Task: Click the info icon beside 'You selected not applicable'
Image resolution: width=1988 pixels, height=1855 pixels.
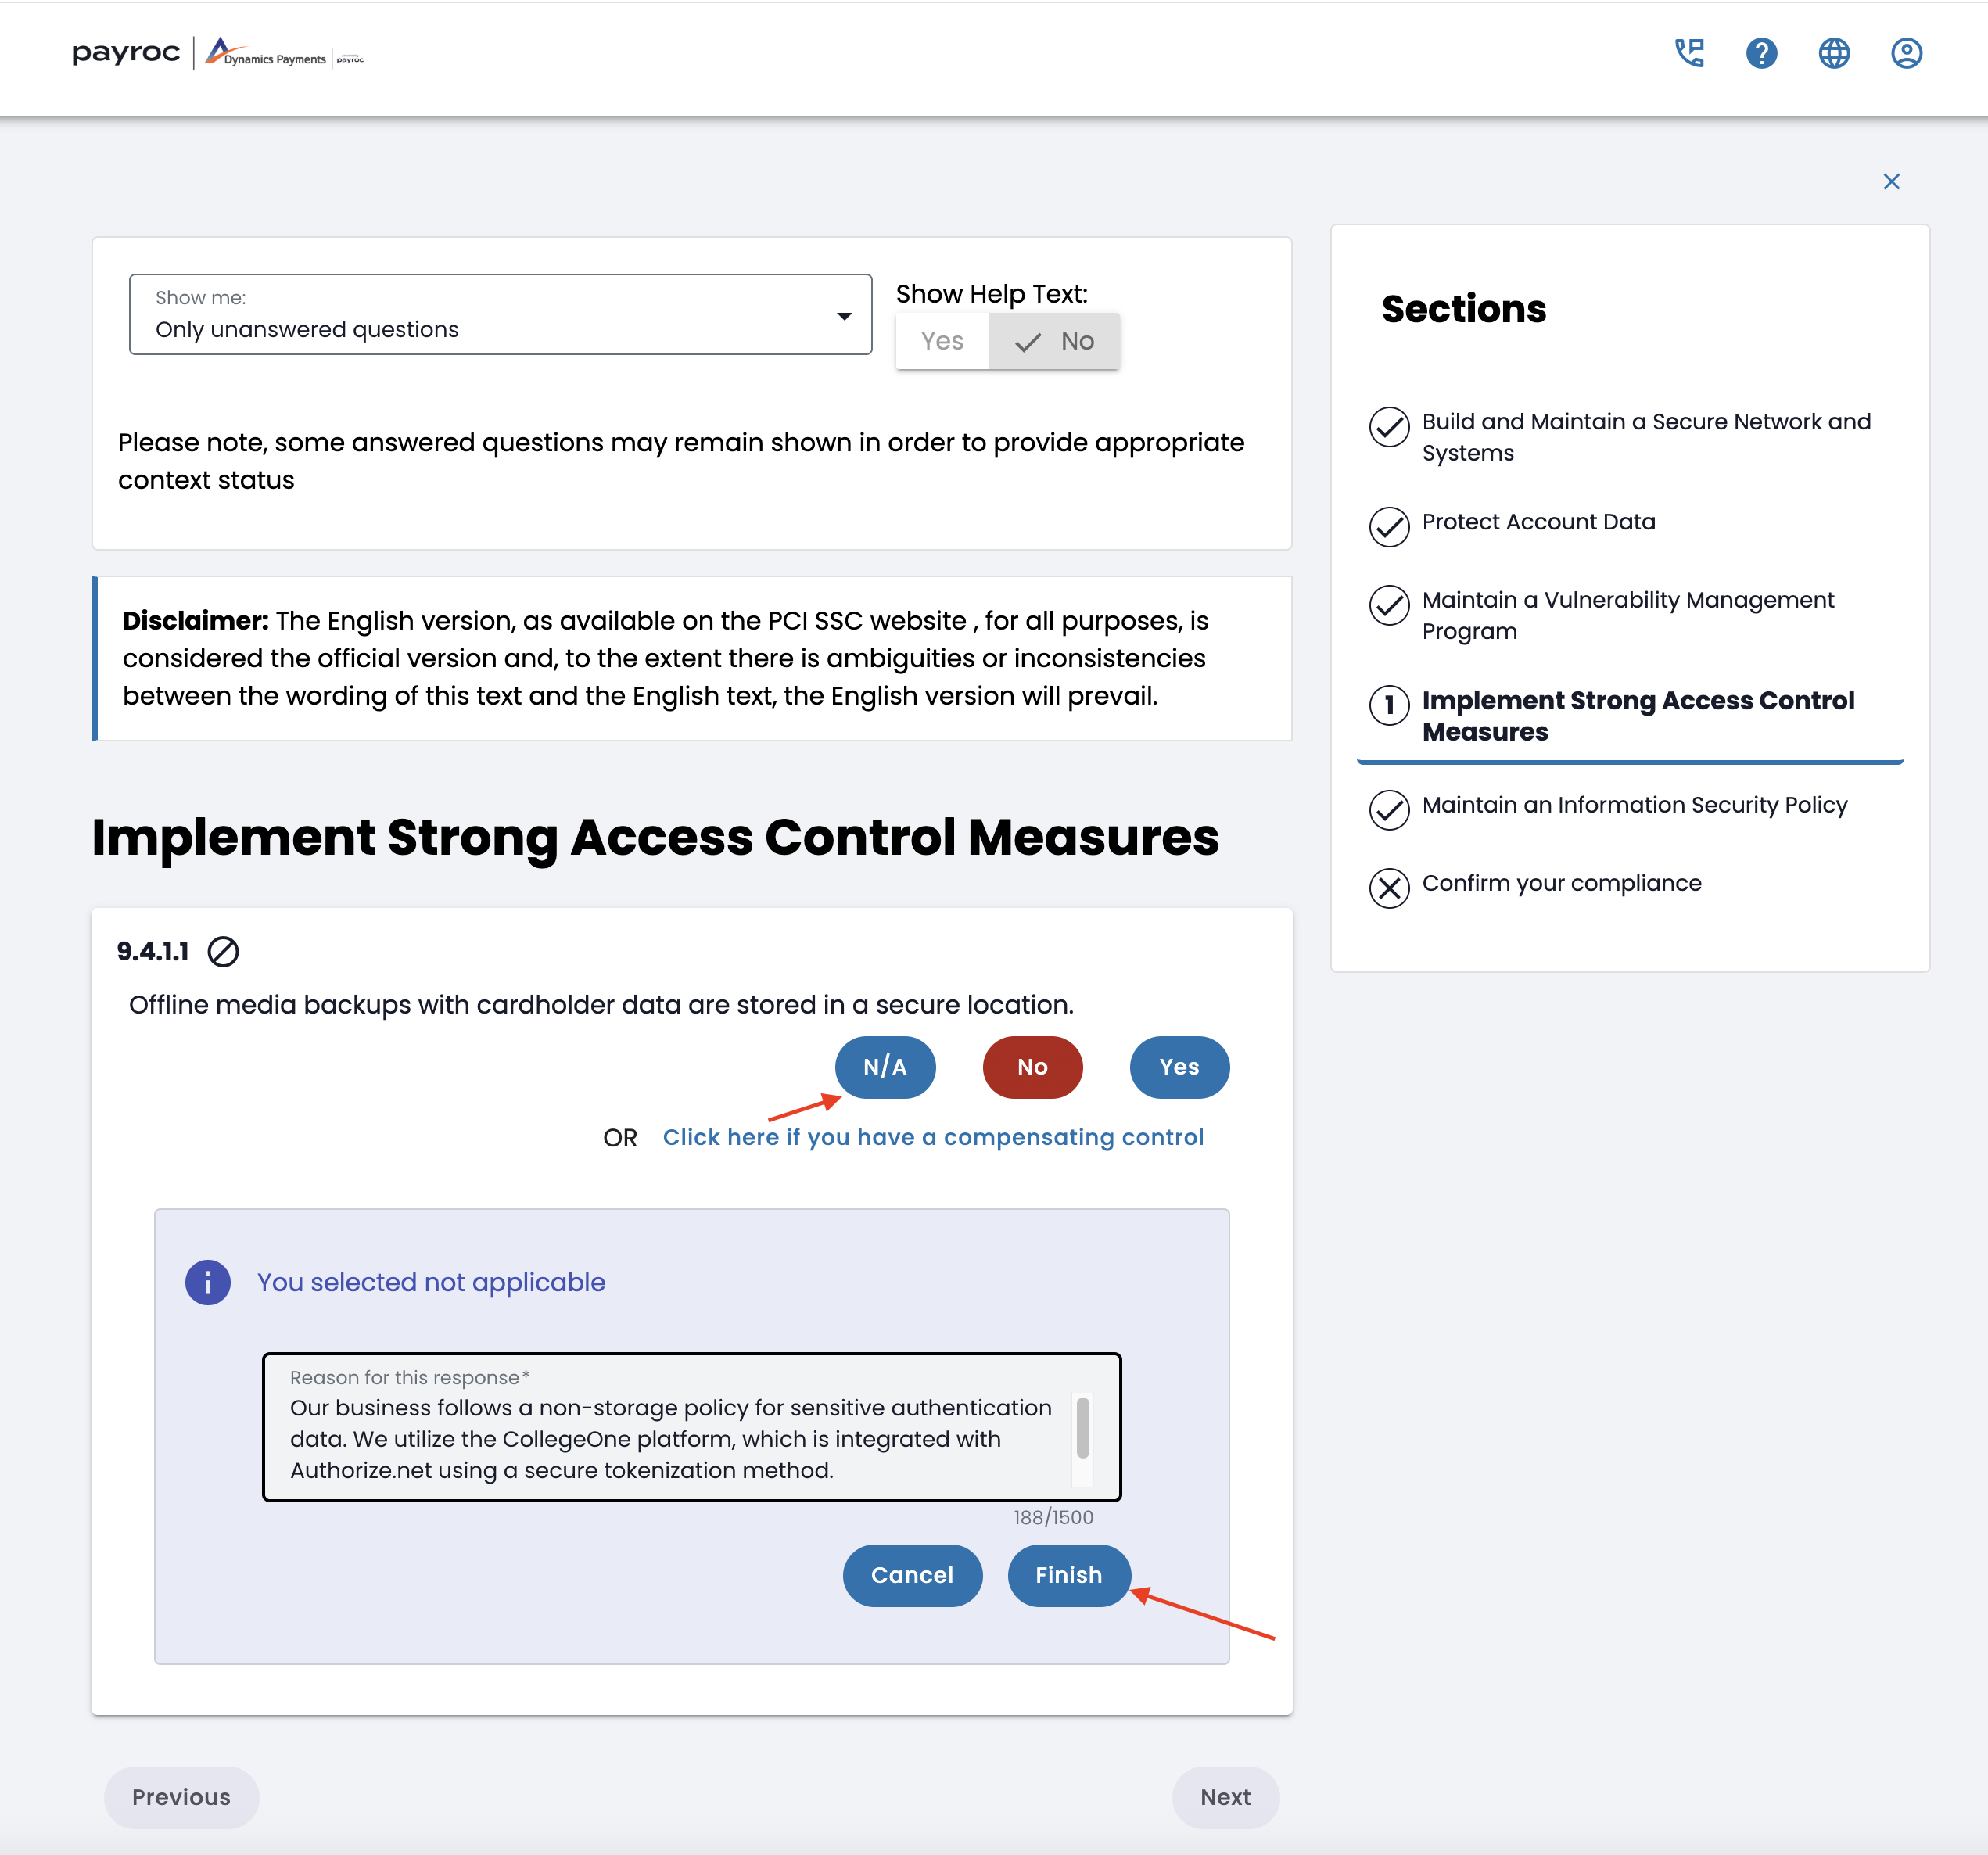Action: (208, 1282)
